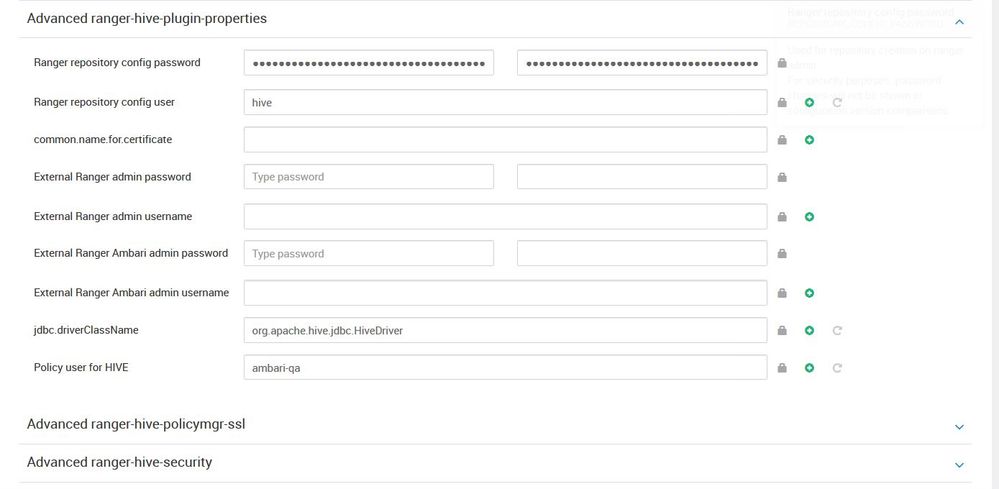Click green plus beside Policy user for HIVE

(x=809, y=368)
